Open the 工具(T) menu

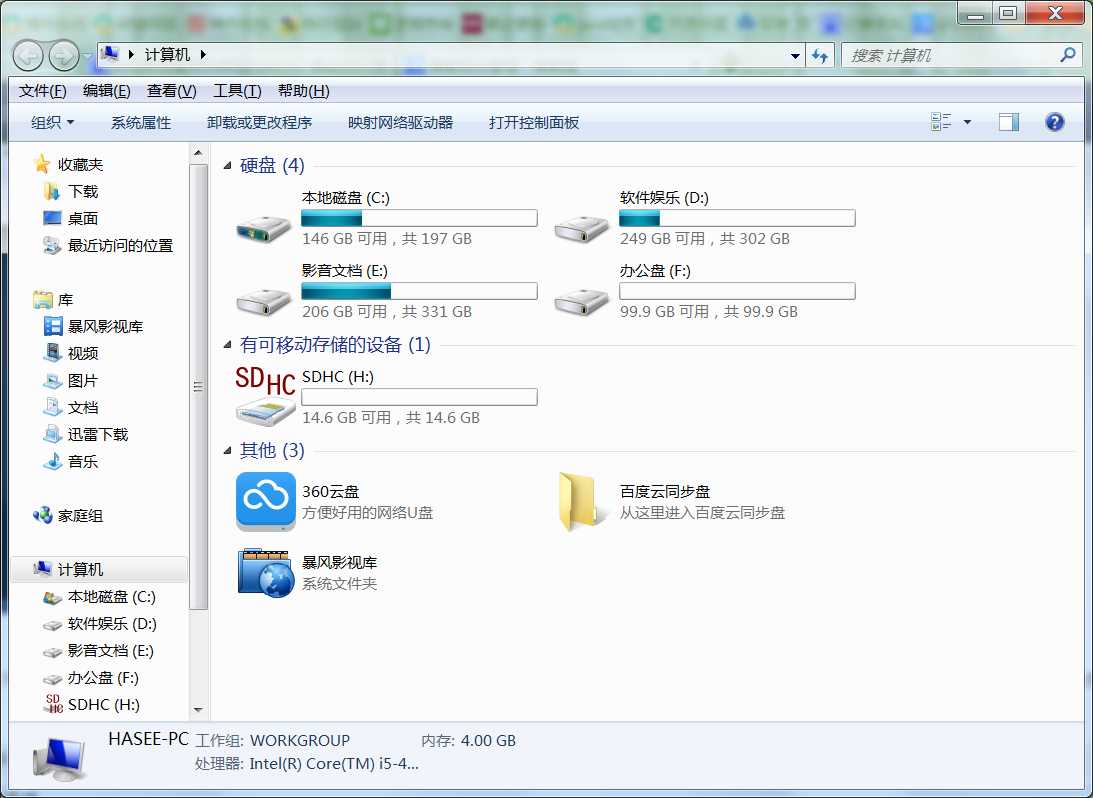237,91
